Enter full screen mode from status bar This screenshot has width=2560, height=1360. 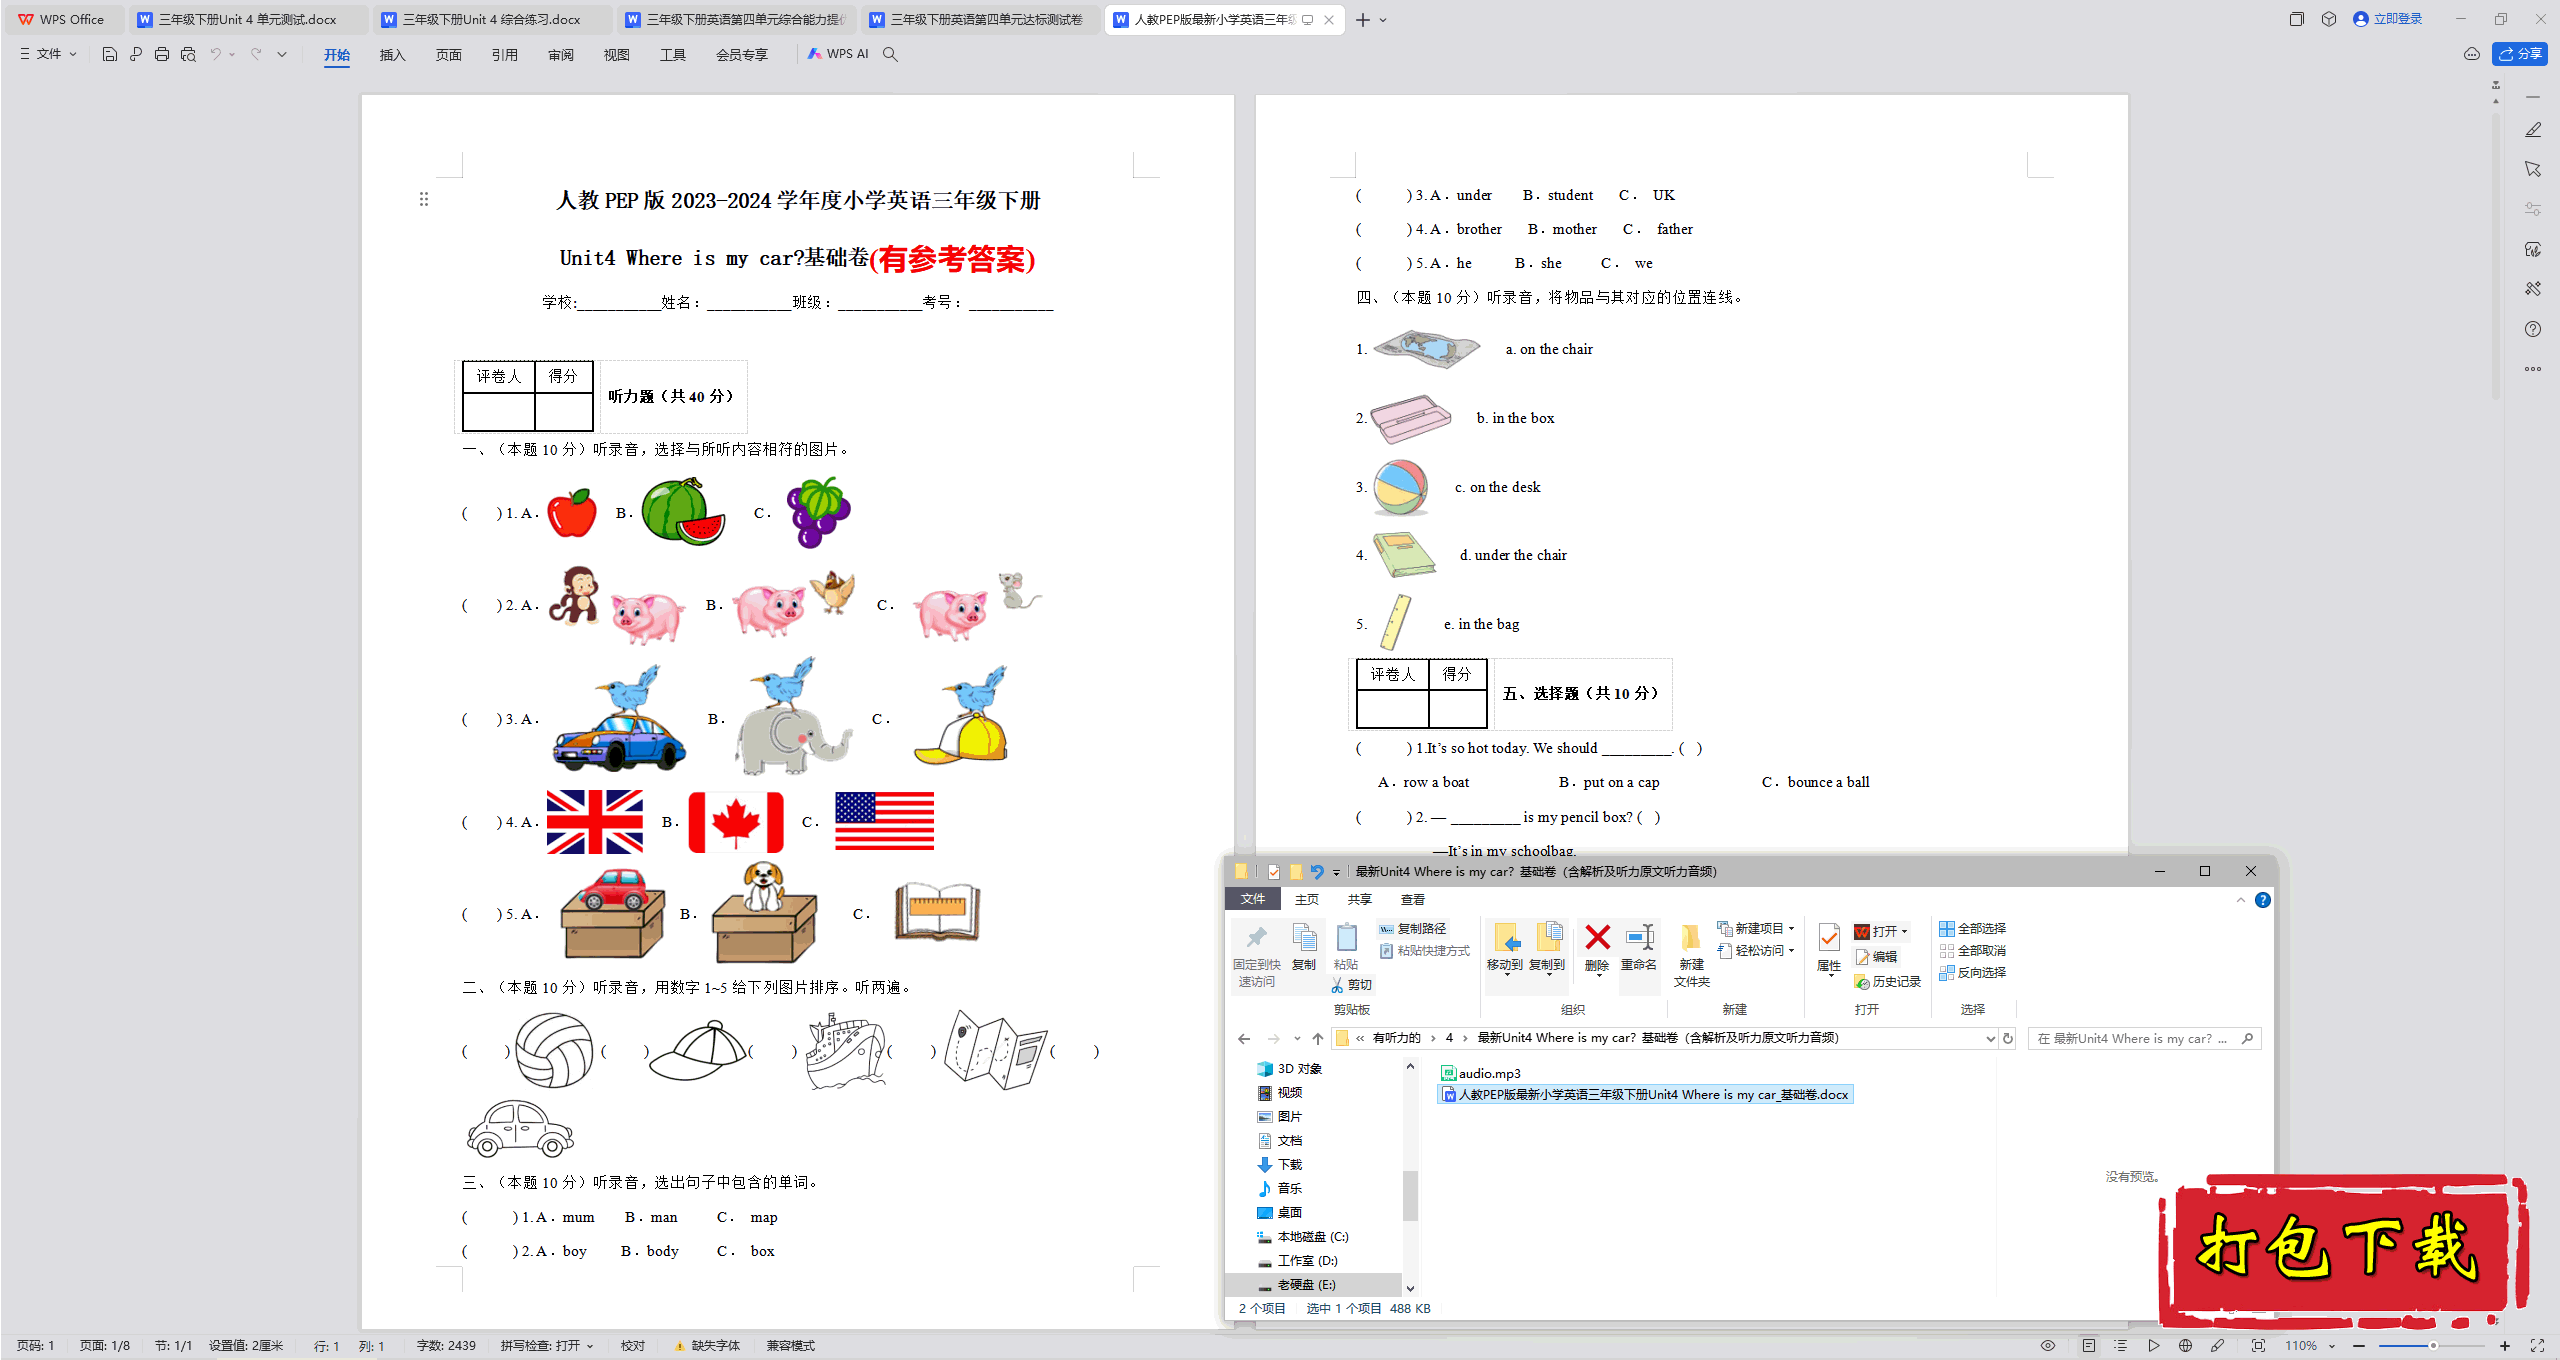click(2537, 1346)
